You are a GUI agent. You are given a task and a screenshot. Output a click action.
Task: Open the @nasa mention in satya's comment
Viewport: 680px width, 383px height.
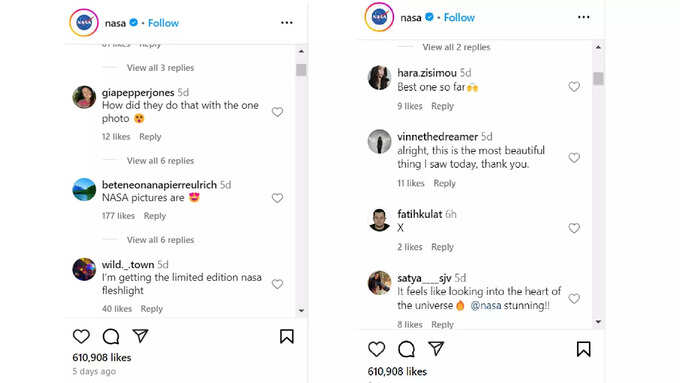[486, 305]
